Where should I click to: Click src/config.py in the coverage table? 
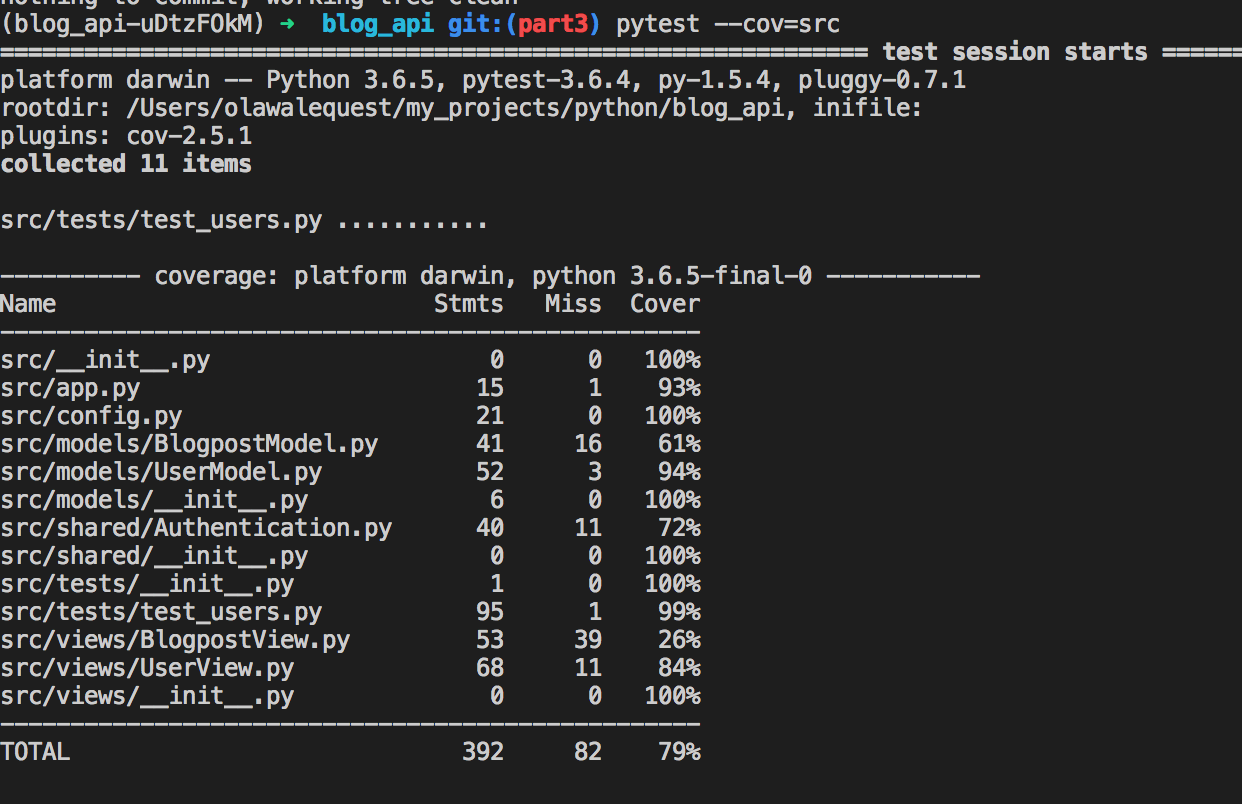coord(91,416)
